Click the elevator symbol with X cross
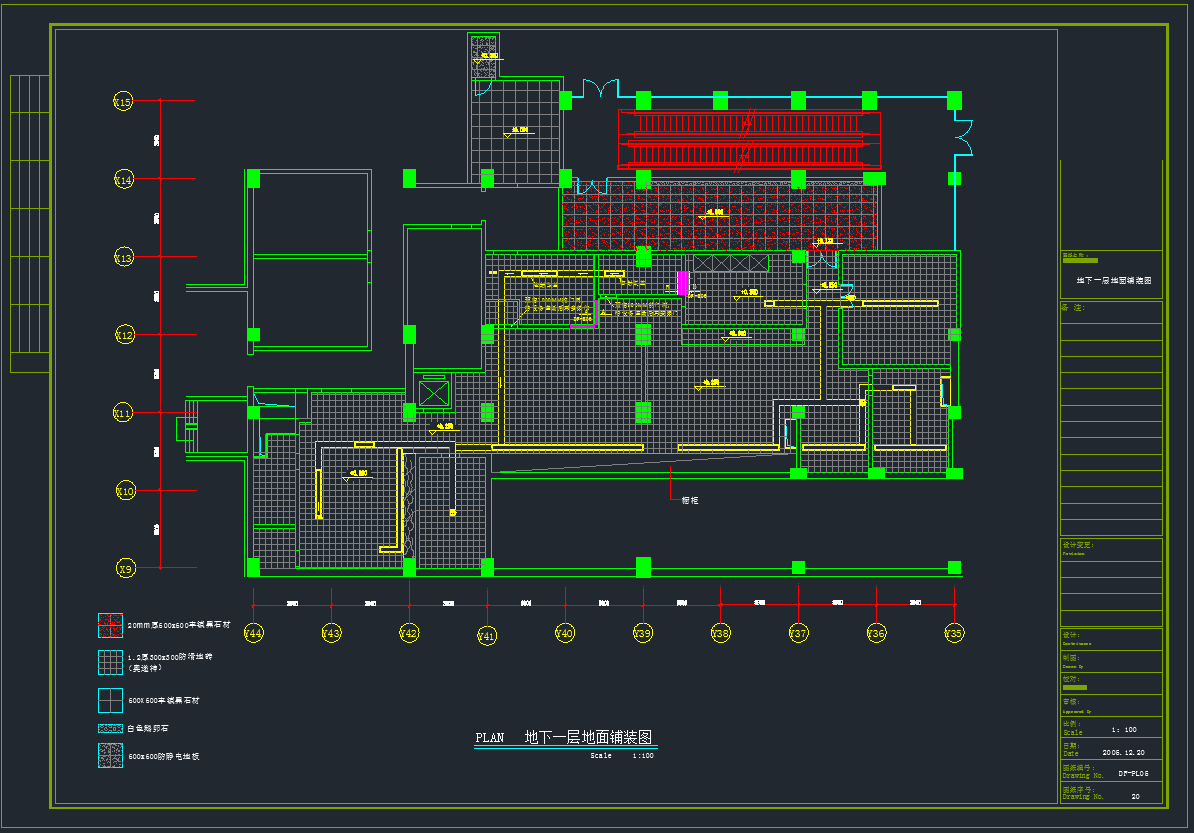Viewport: 1194px width, 833px height. tap(434, 393)
